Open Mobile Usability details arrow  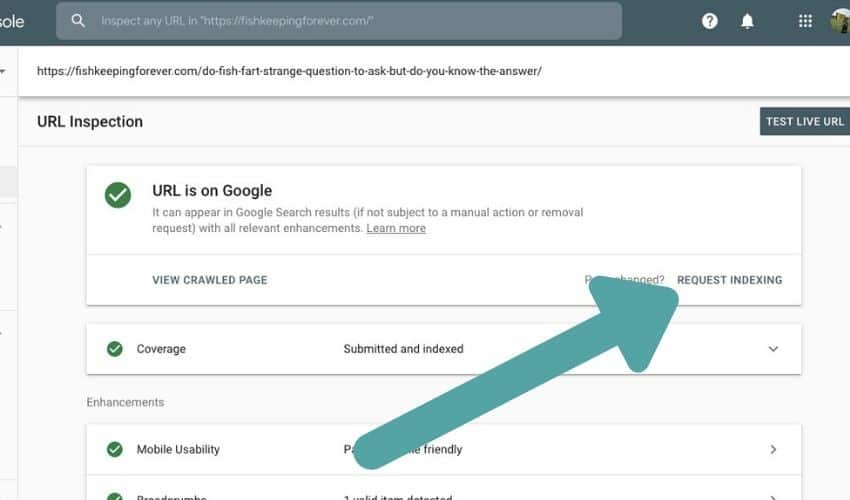[773, 449]
